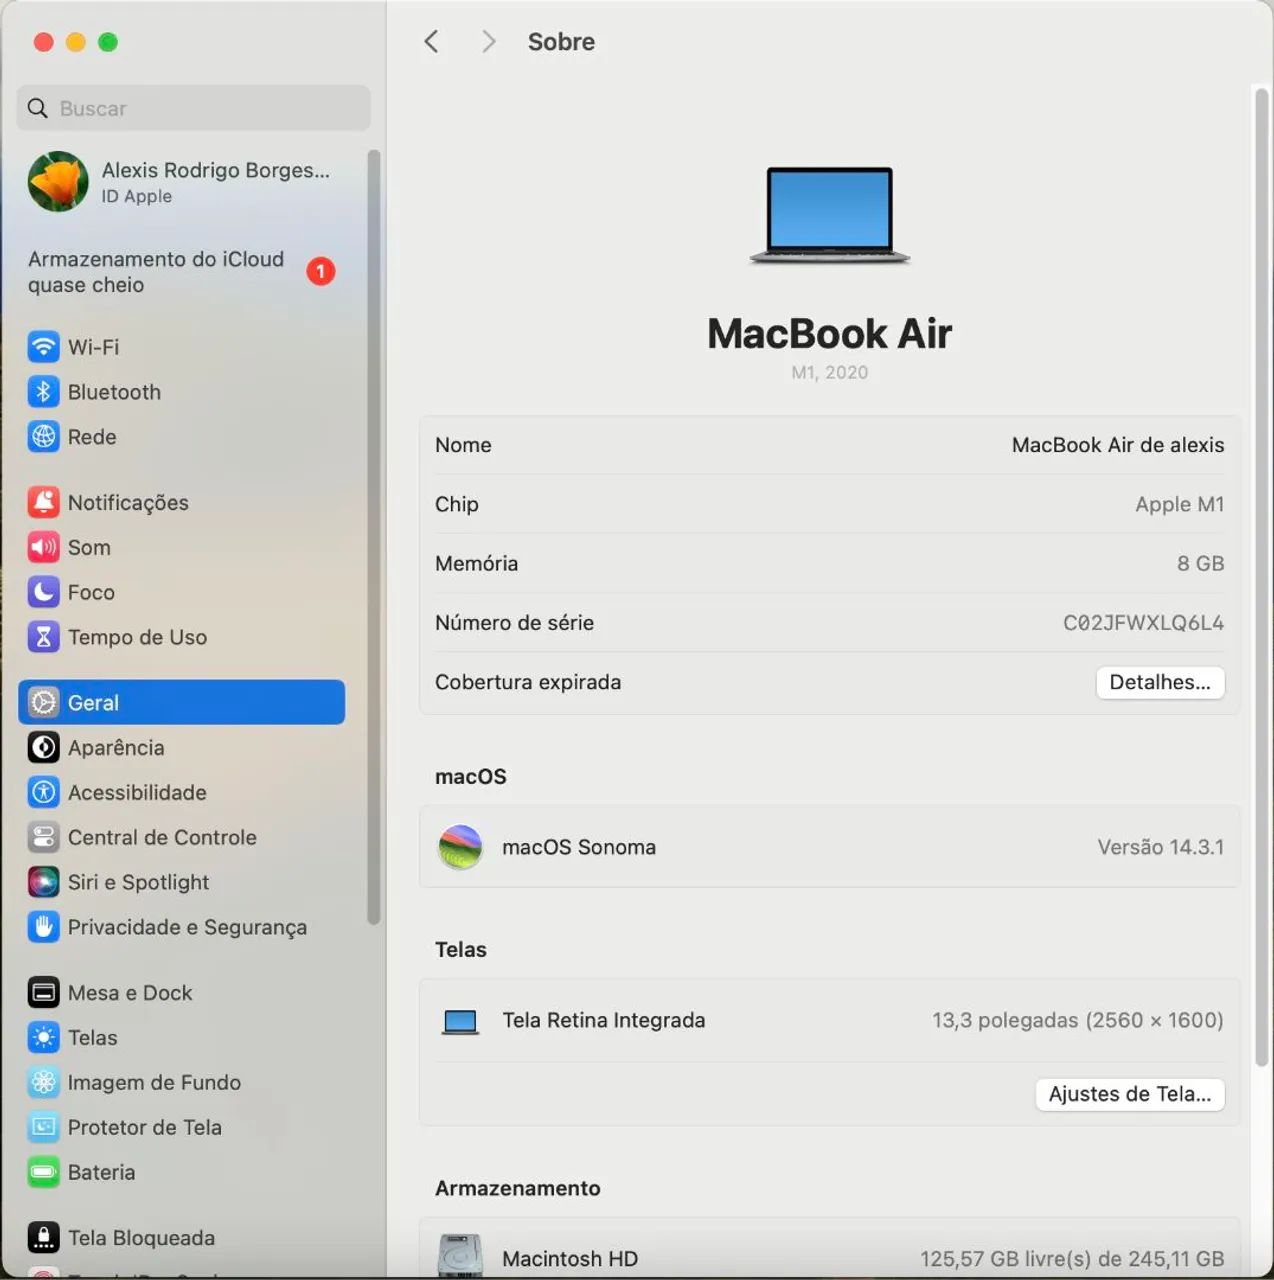The height and width of the screenshot is (1280, 1274).
Task: Select Notificações label in sidebar
Action: 128,502
